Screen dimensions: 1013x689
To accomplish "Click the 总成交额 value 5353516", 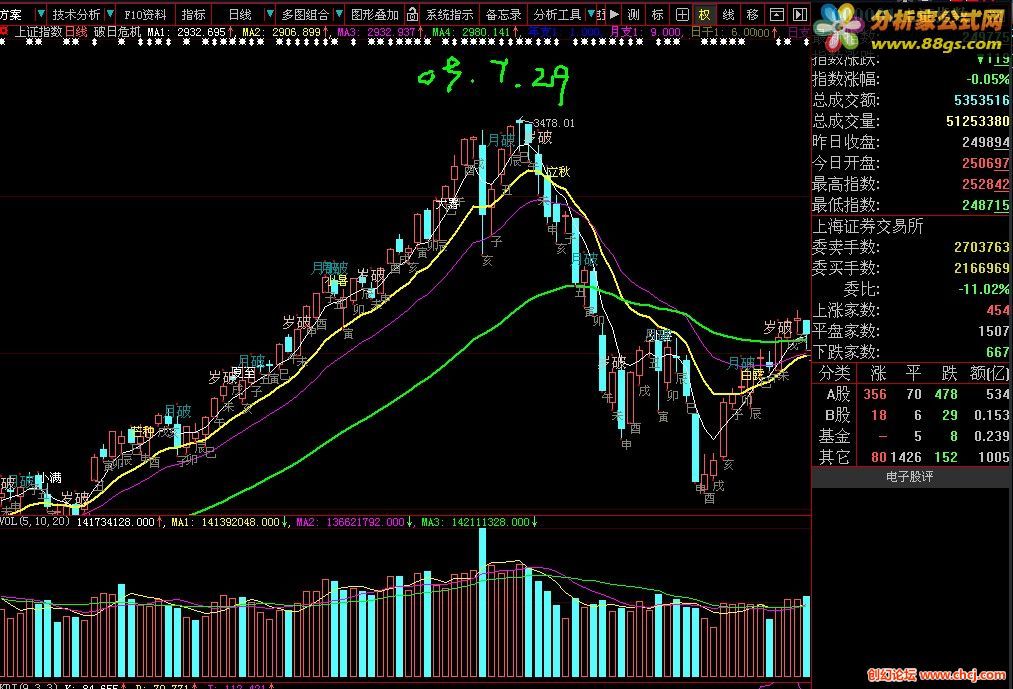I will [x=981, y=100].
